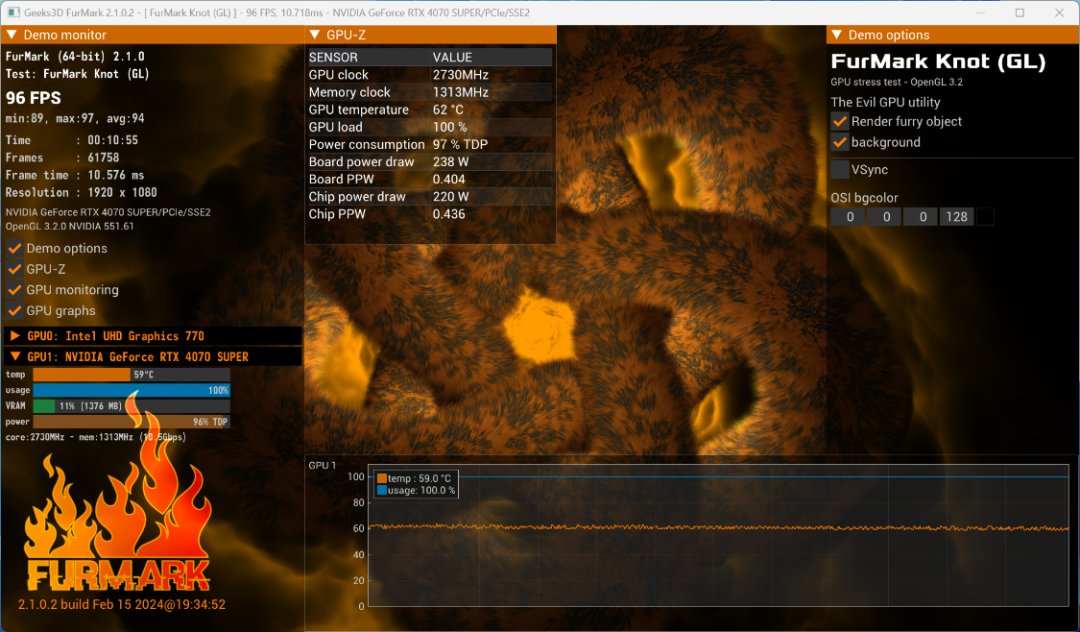The height and width of the screenshot is (632, 1080).
Task: Maximize the FurMark window
Action: [x=1019, y=12]
